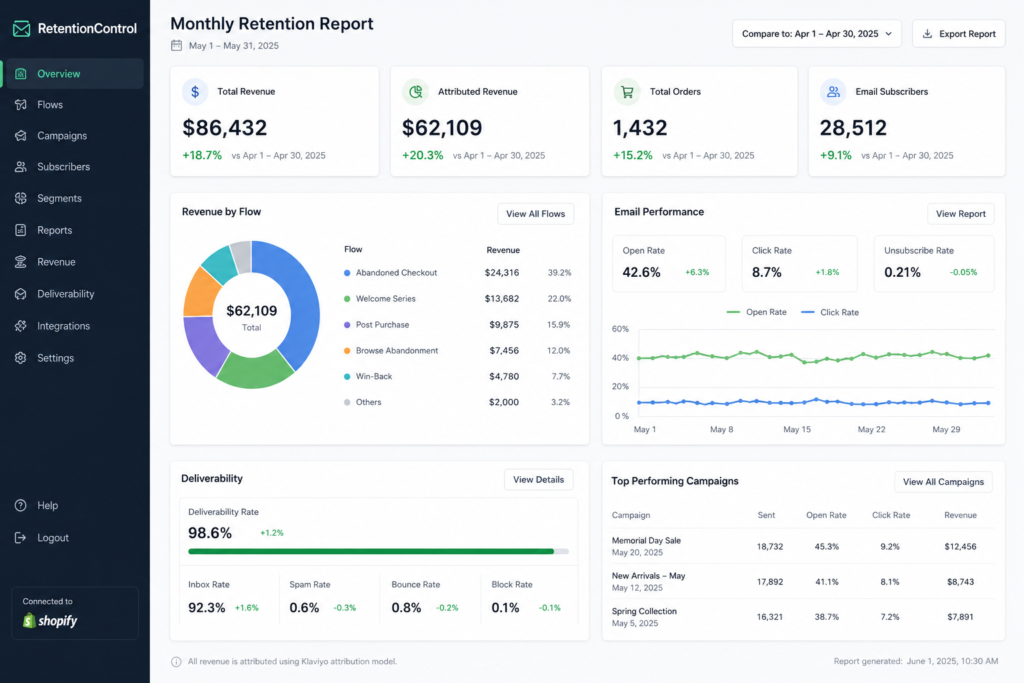Click View Report in Email Performance
The height and width of the screenshot is (683, 1024).
(961, 214)
